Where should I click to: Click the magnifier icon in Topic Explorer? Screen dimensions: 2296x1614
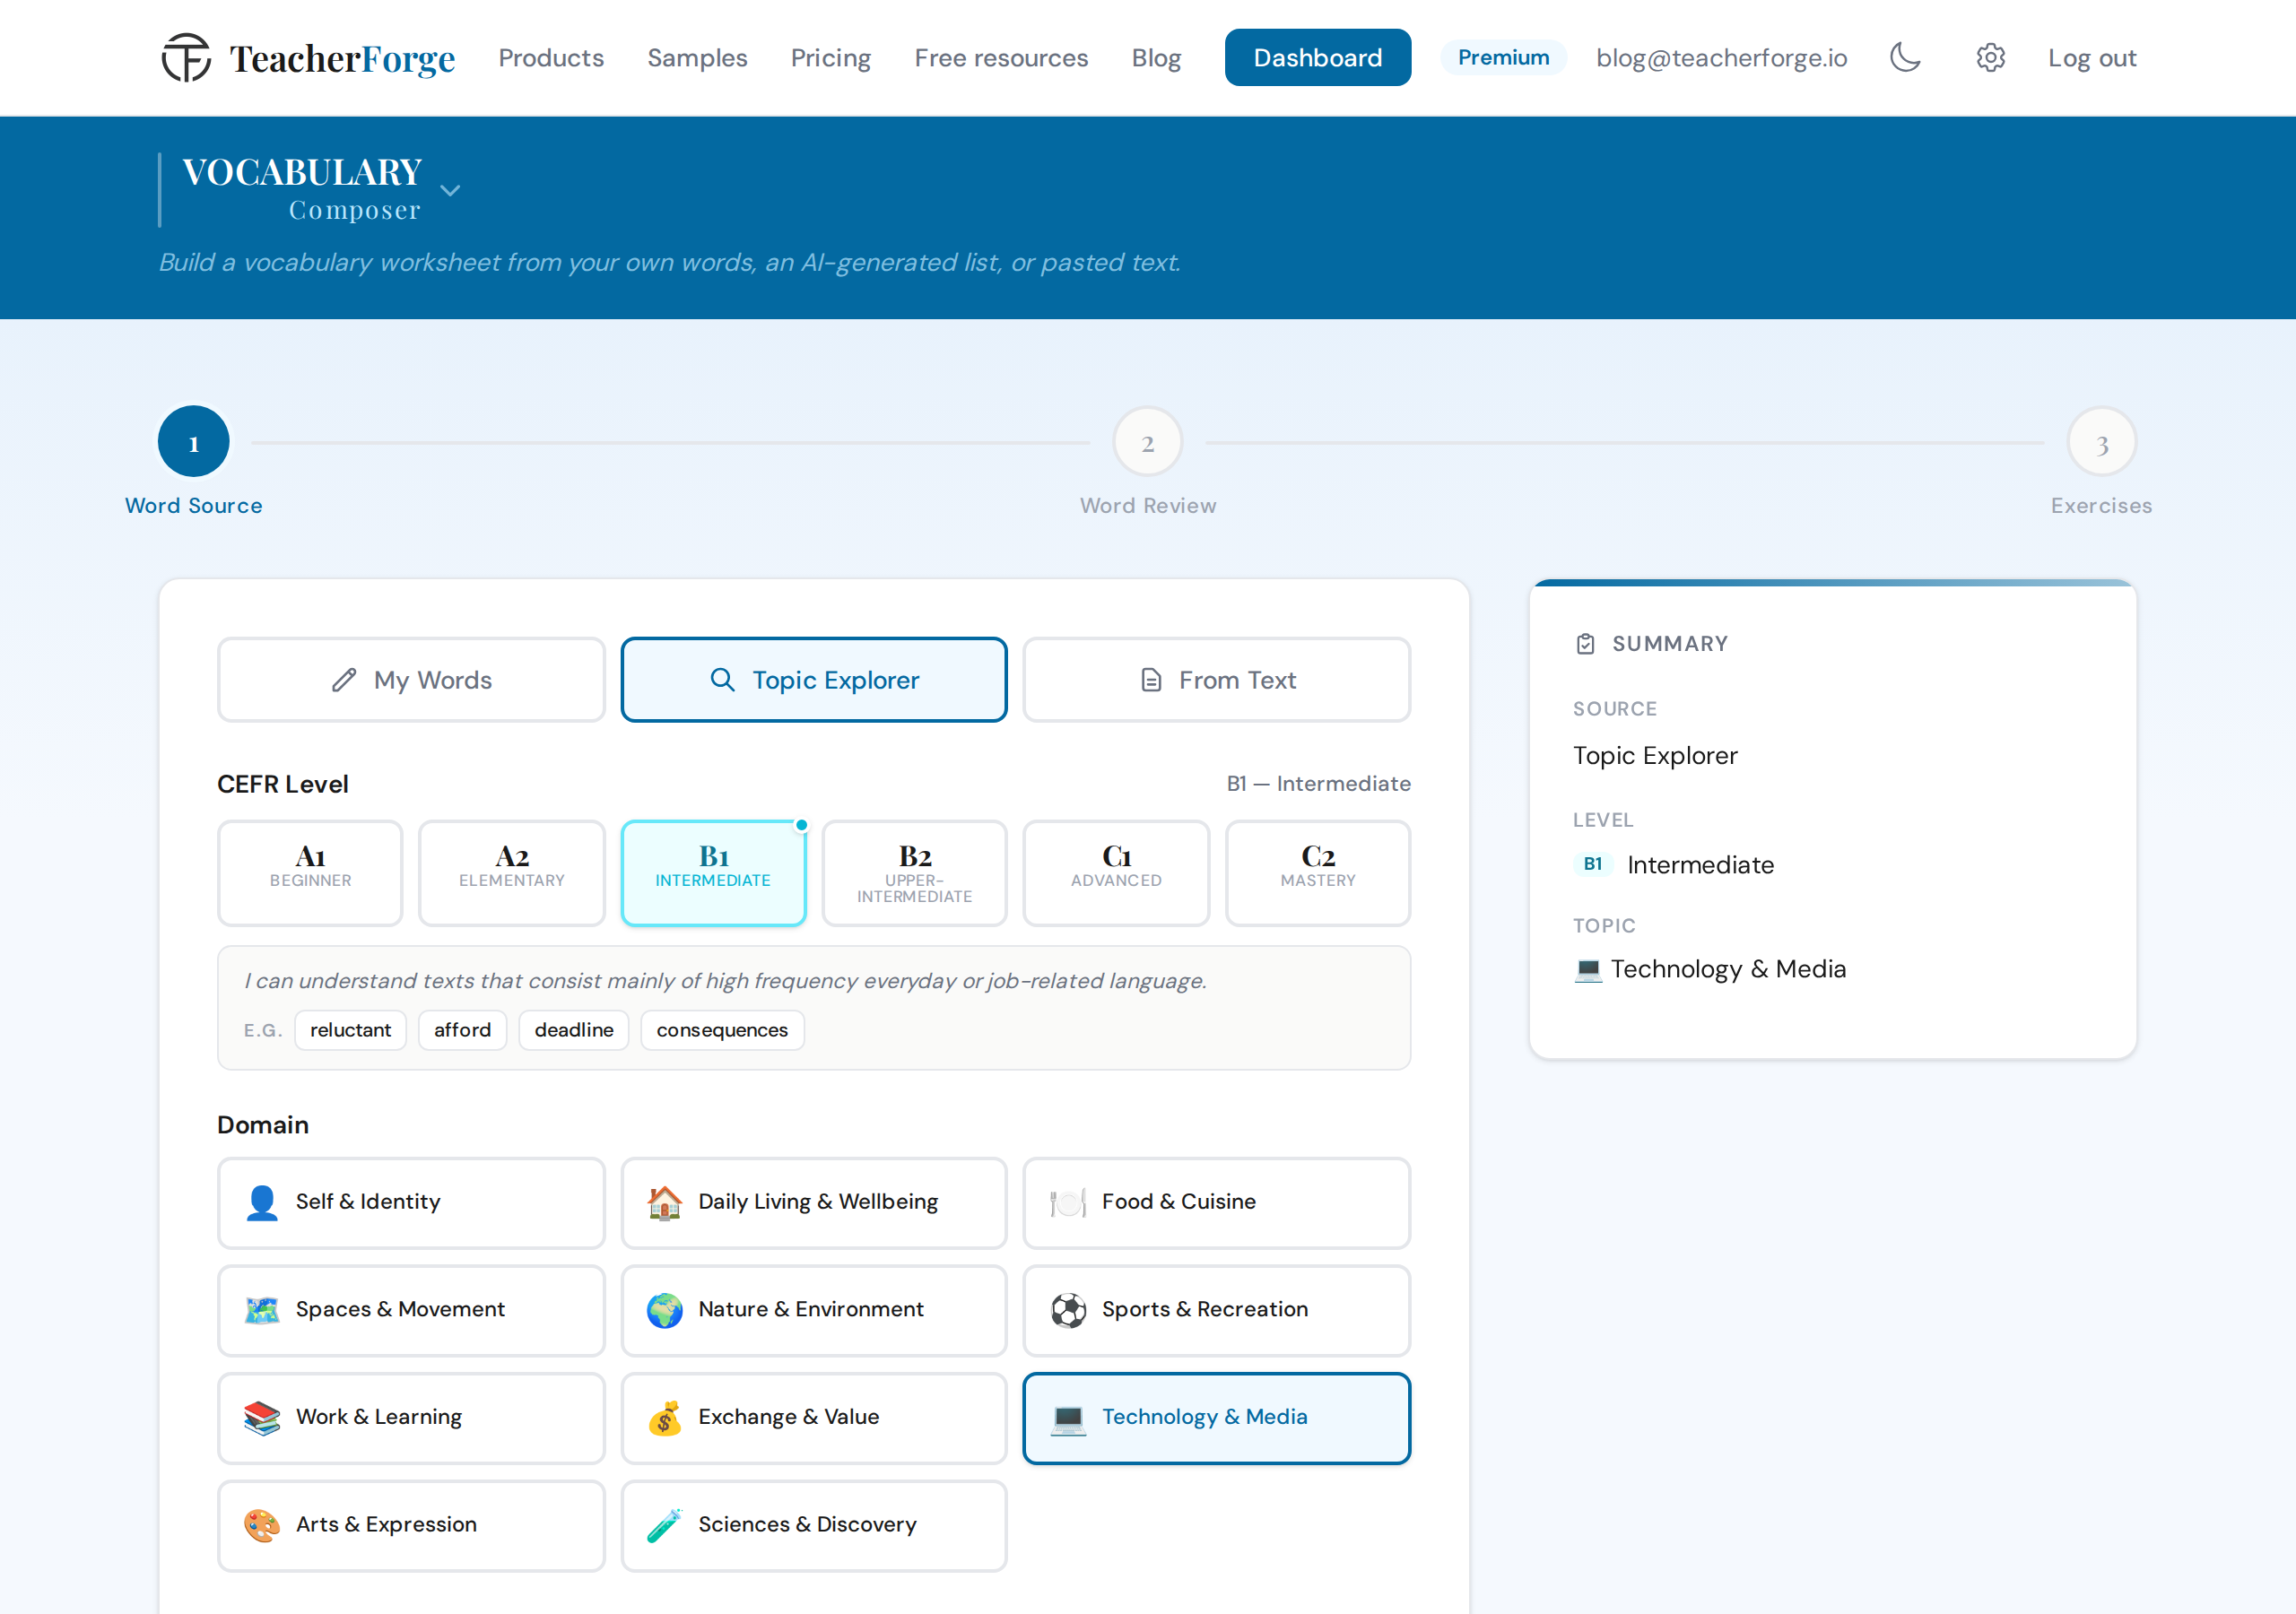pos(722,680)
